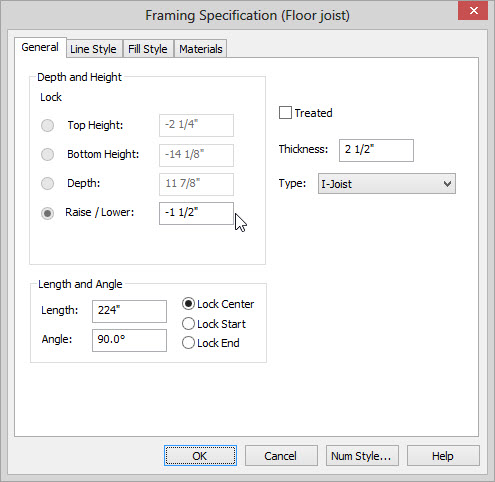495x482 pixels.
Task: Close the Framing Specification dialog
Action: 473,11
